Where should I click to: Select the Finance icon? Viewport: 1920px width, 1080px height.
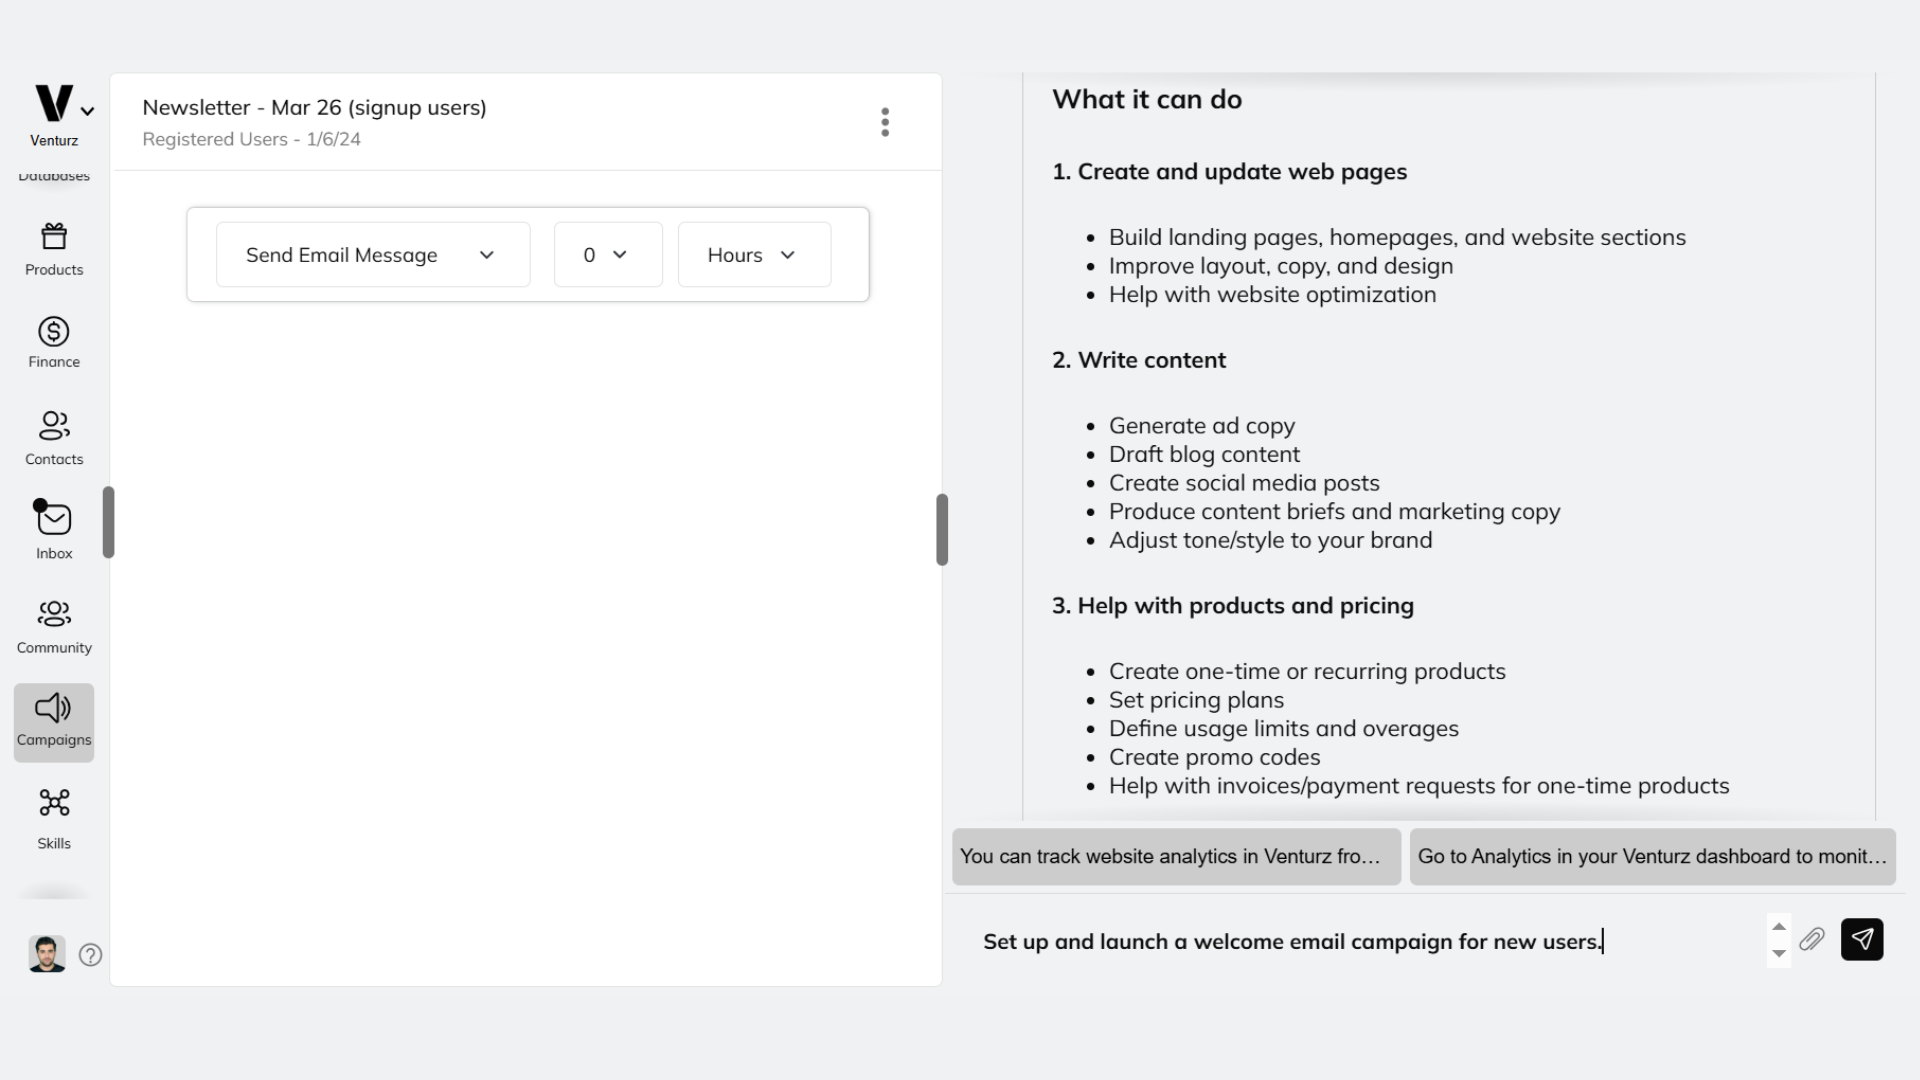pos(53,340)
